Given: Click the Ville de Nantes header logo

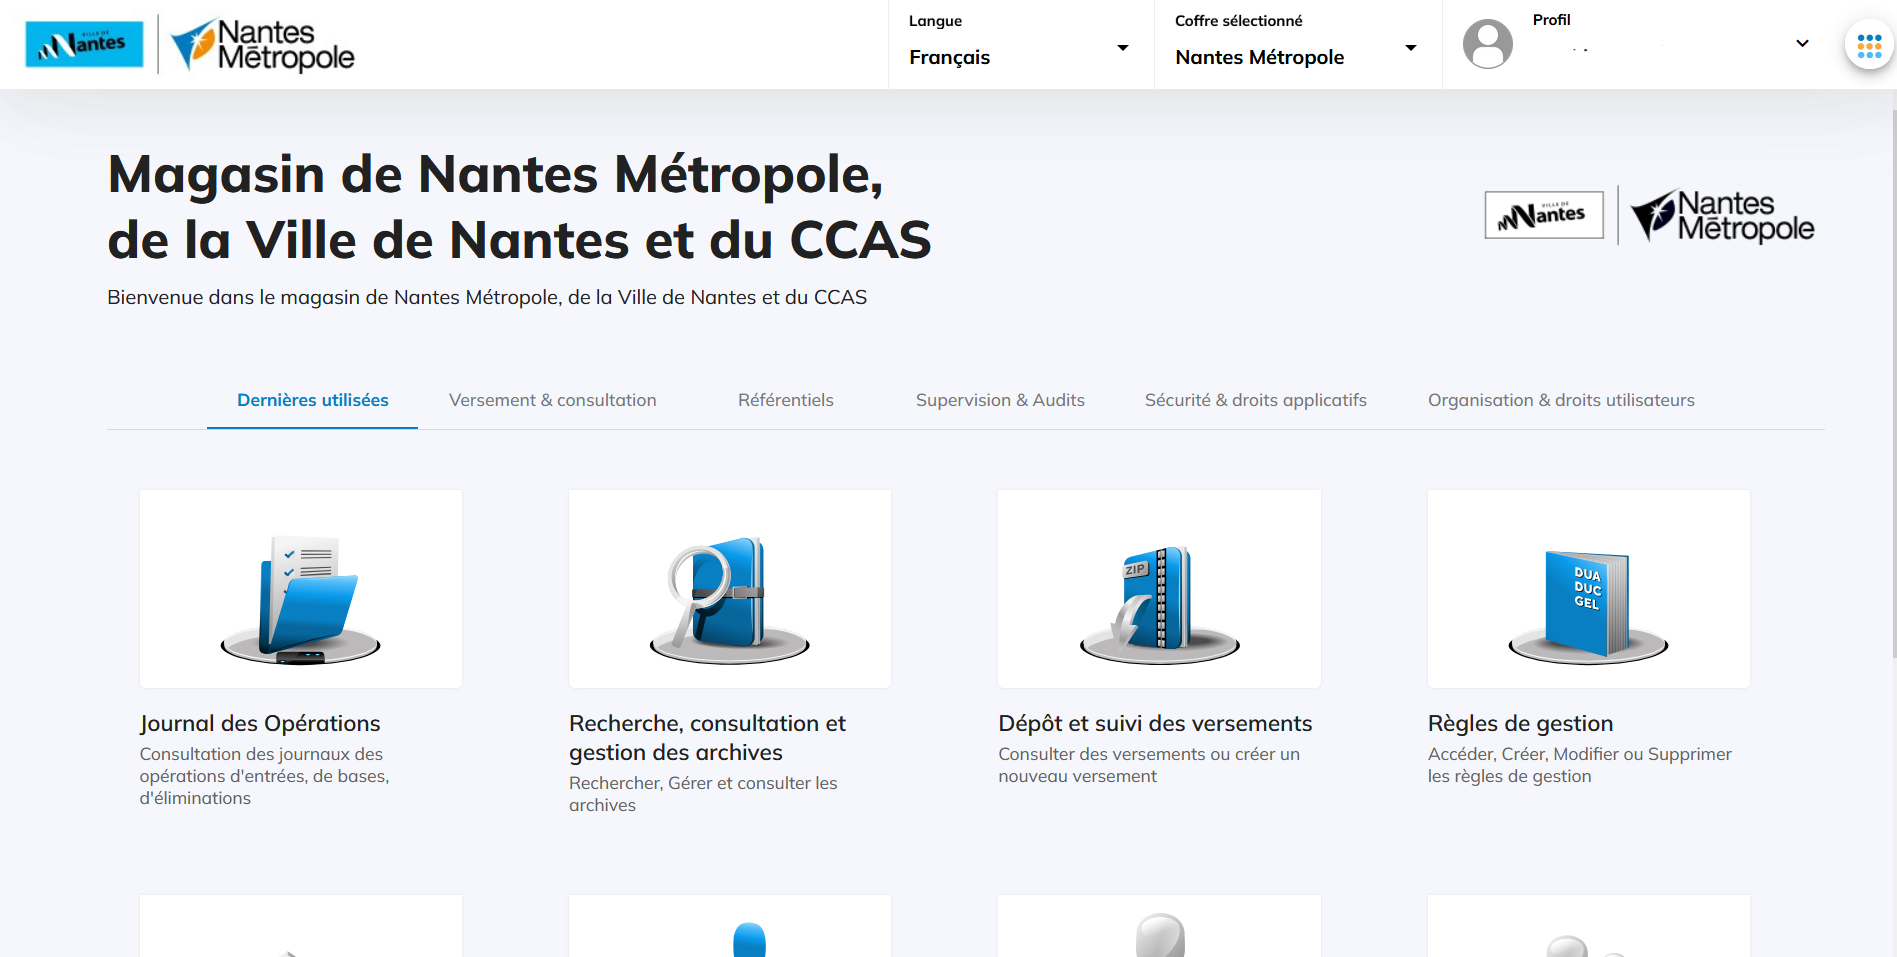Looking at the screenshot, I should point(84,44).
